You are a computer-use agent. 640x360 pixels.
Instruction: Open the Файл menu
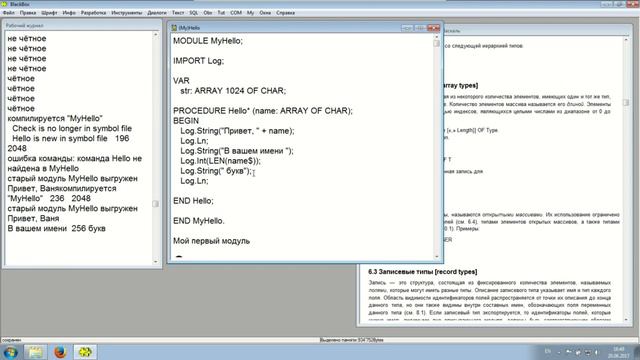(9, 13)
